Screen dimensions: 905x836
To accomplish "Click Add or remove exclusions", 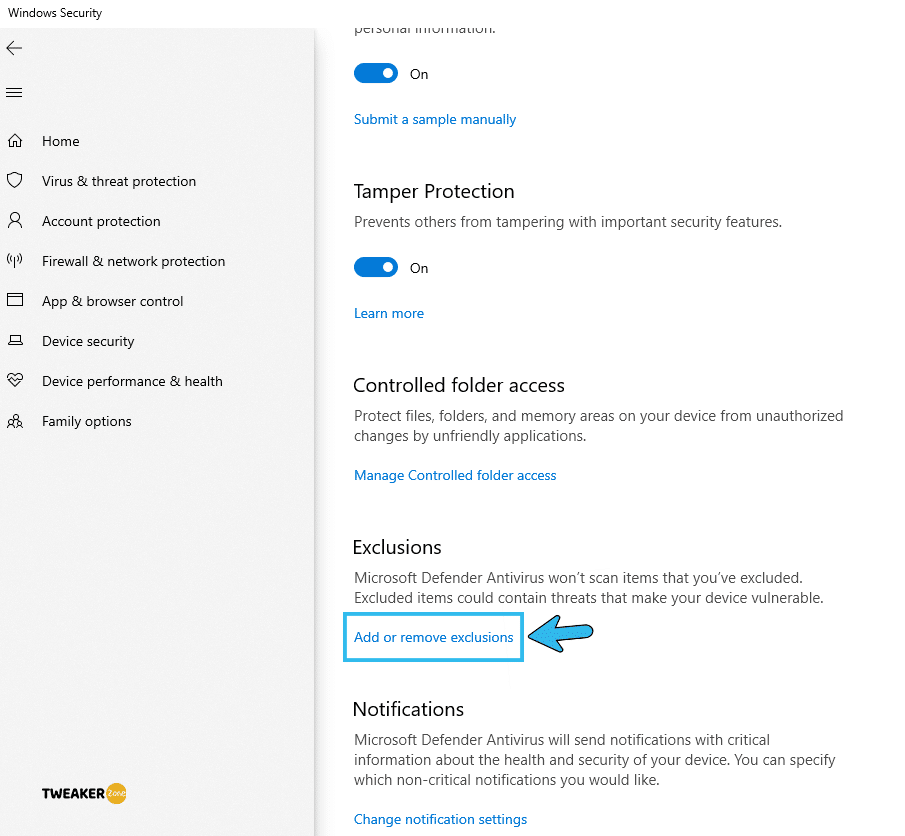I will pos(433,637).
